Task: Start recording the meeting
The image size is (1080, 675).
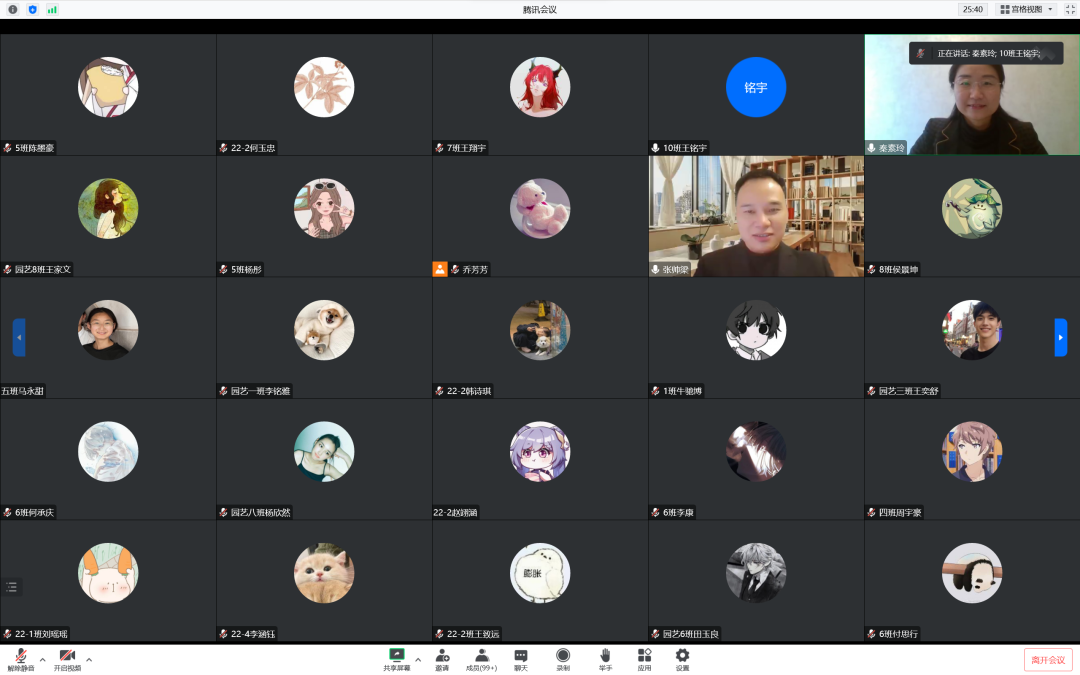Action: click(x=563, y=658)
